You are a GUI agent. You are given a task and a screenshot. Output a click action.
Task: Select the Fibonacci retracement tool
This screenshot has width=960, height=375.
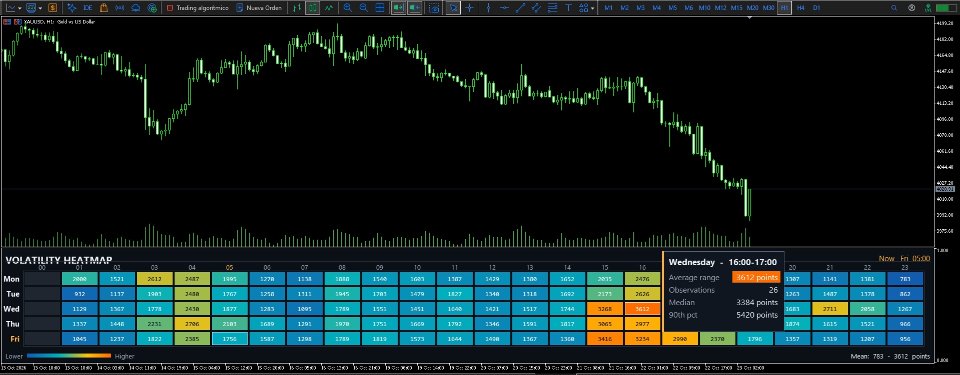click(x=552, y=8)
